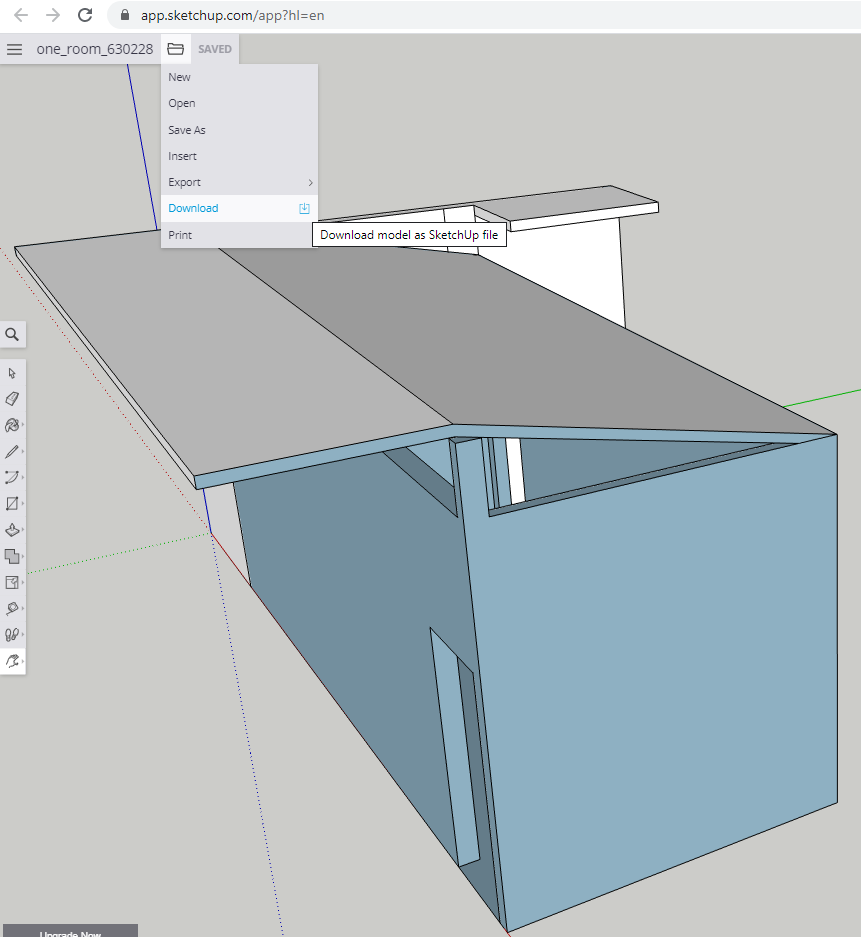Open the search magnifier in the sidebar
The height and width of the screenshot is (937, 861).
(12, 334)
